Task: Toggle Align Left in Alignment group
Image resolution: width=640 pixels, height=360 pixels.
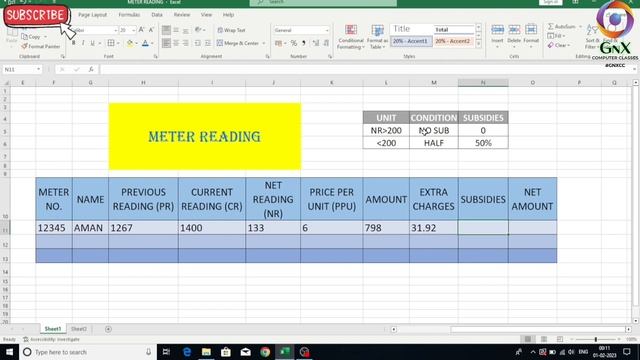Action: (x=166, y=43)
